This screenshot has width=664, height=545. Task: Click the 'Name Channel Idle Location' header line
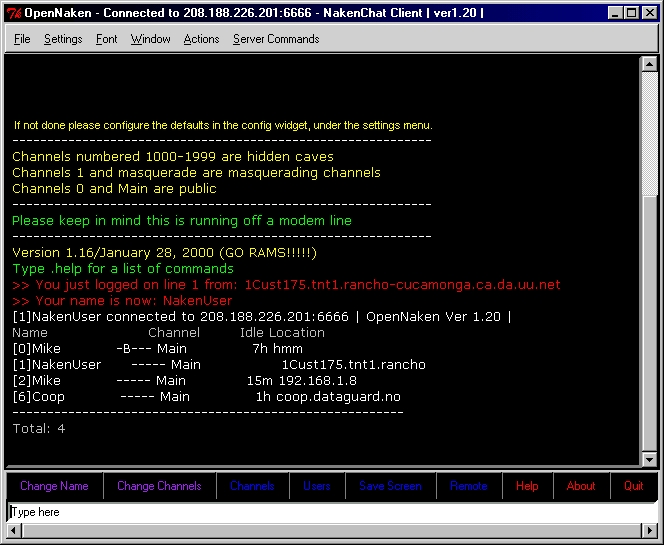tap(169, 333)
